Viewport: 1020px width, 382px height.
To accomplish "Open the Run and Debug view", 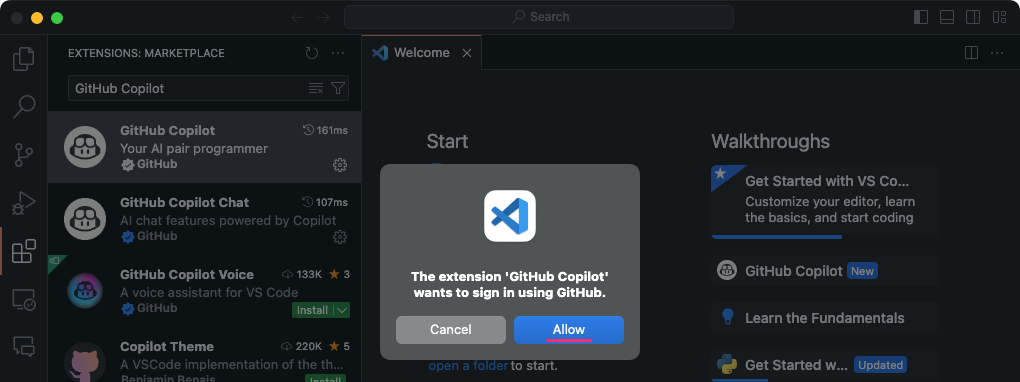I will [24, 203].
